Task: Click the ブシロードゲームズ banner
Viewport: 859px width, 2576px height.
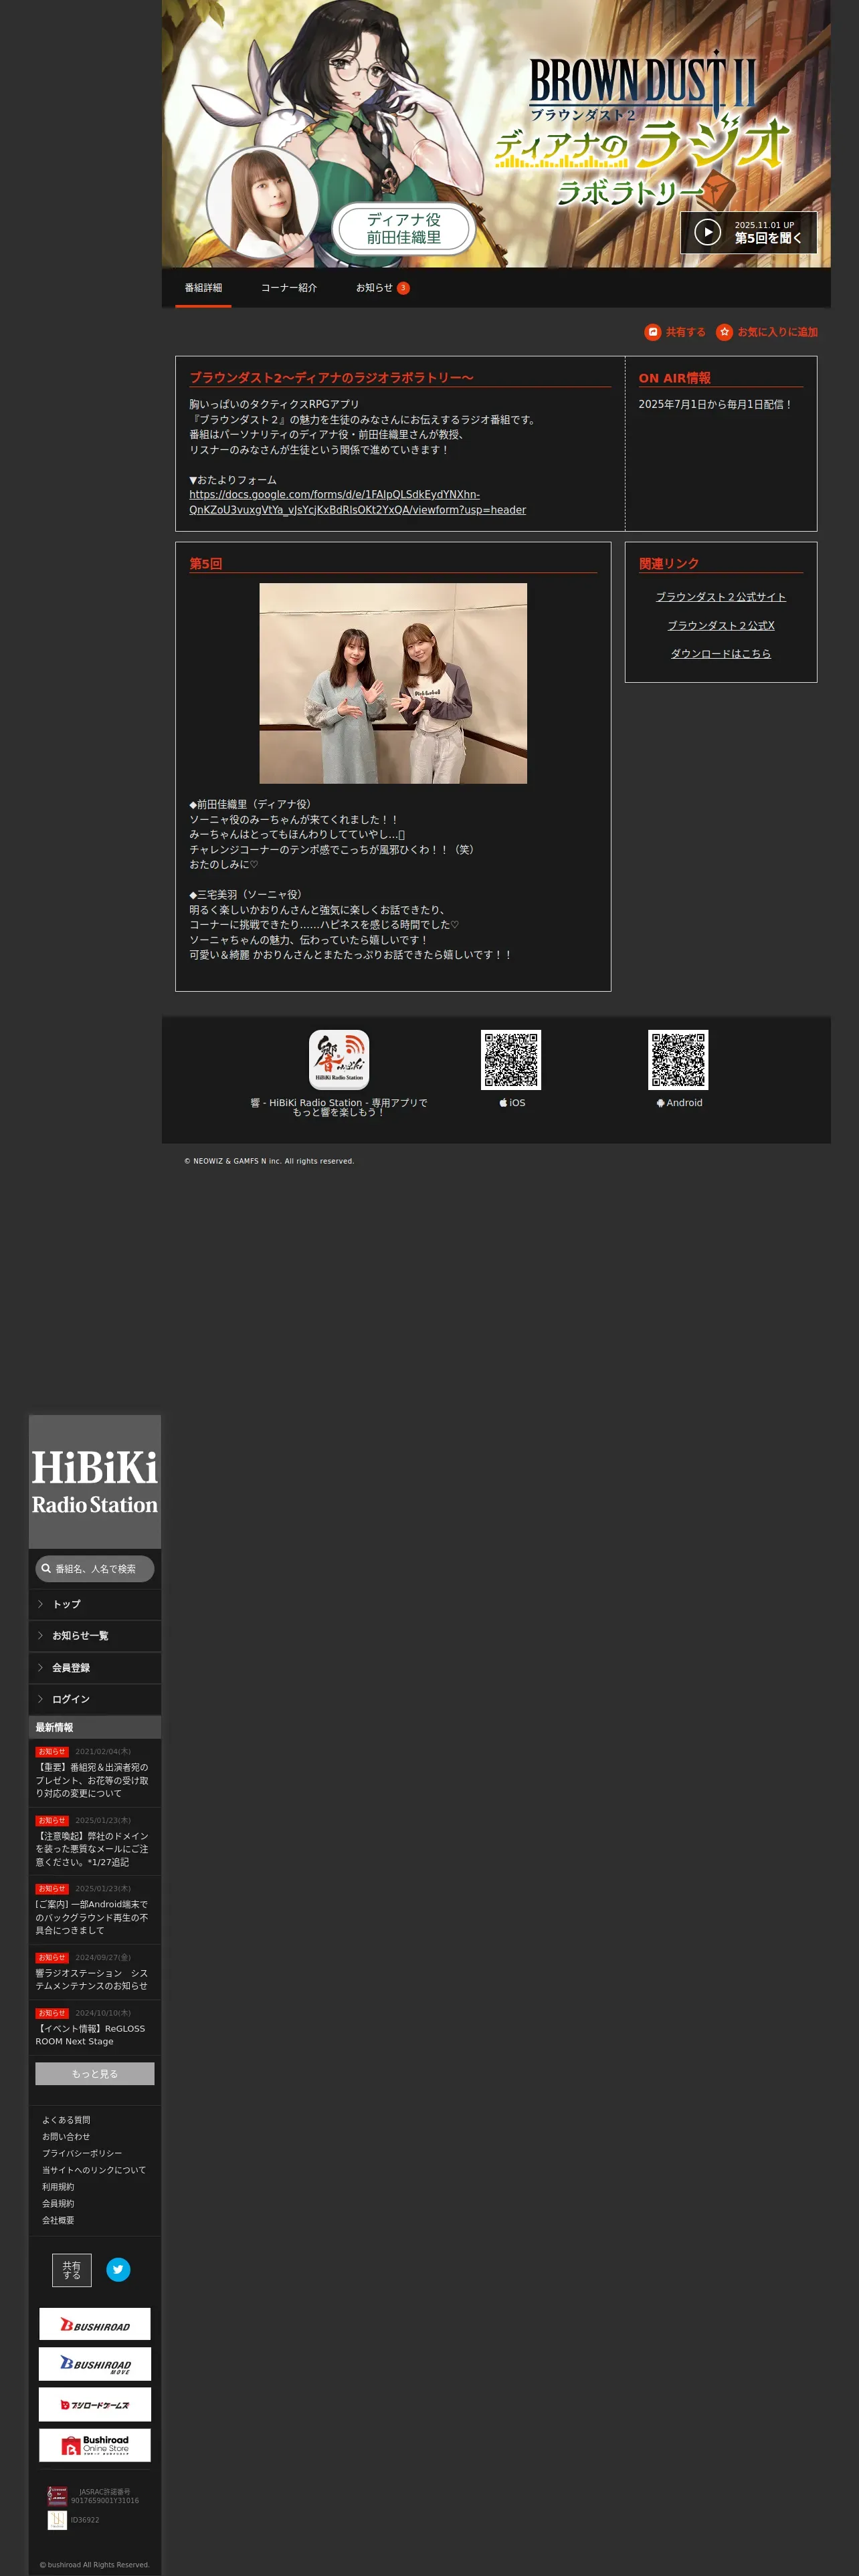Action: [x=95, y=2405]
